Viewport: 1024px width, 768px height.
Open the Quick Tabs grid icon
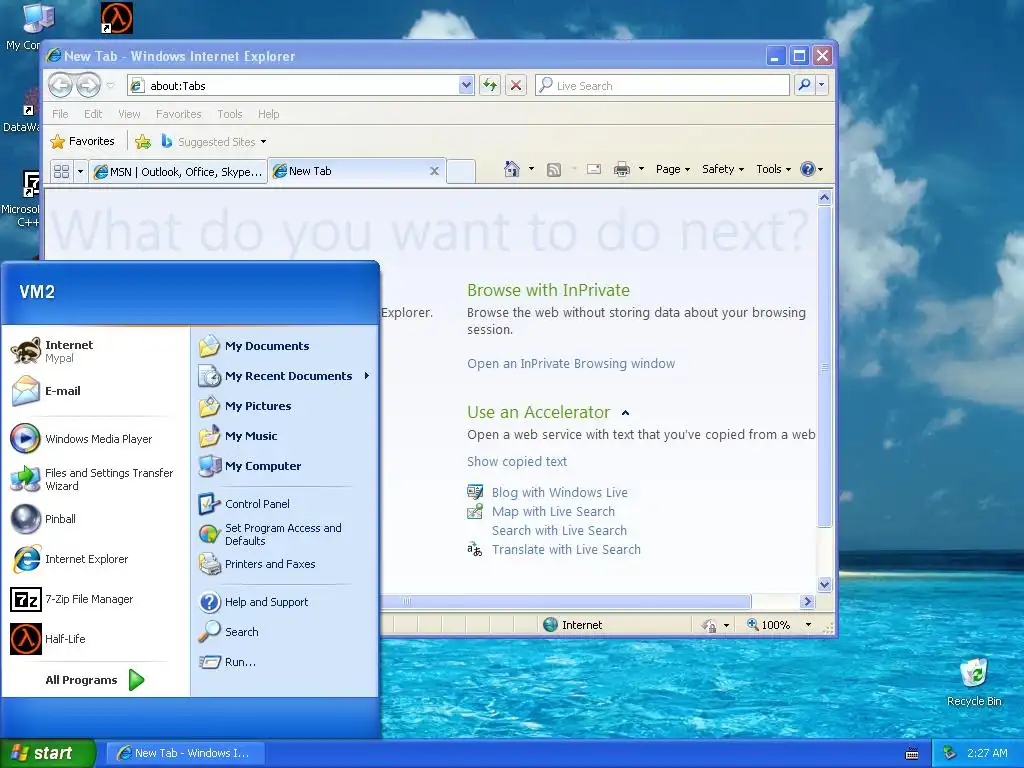click(x=61, y=171)
